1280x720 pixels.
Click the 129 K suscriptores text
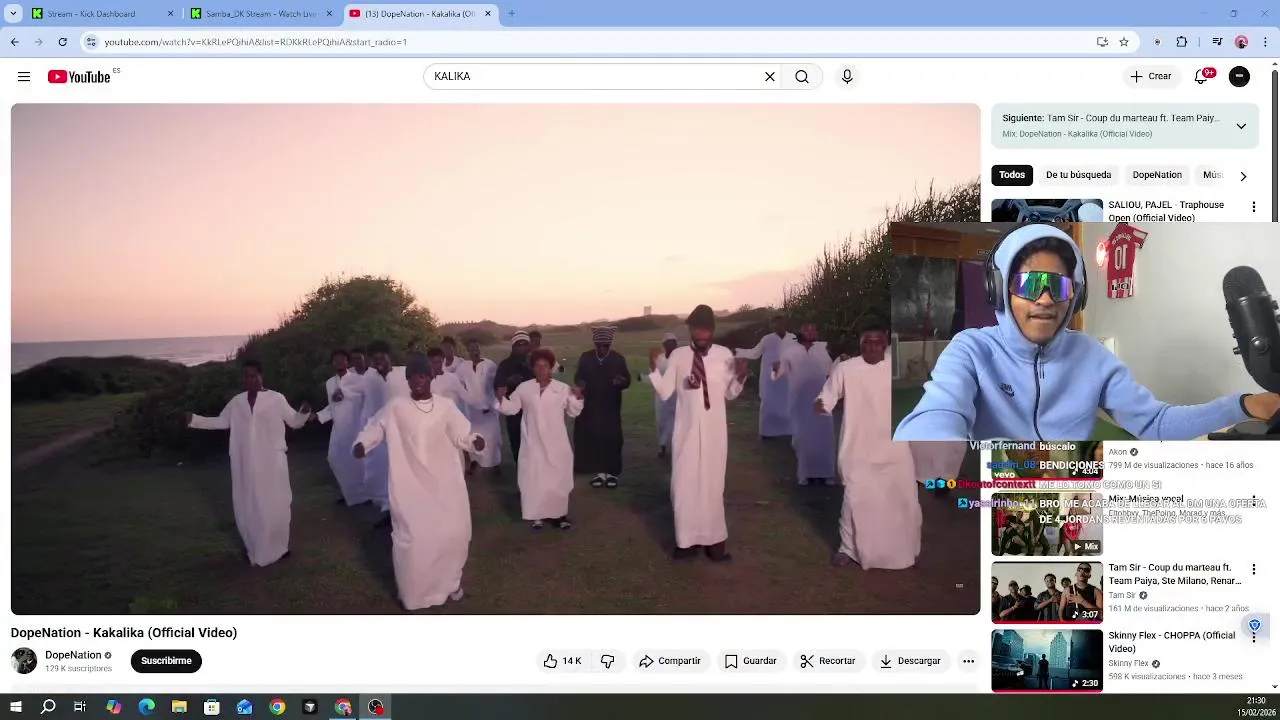pyautogui.click(x=78, y=668)
